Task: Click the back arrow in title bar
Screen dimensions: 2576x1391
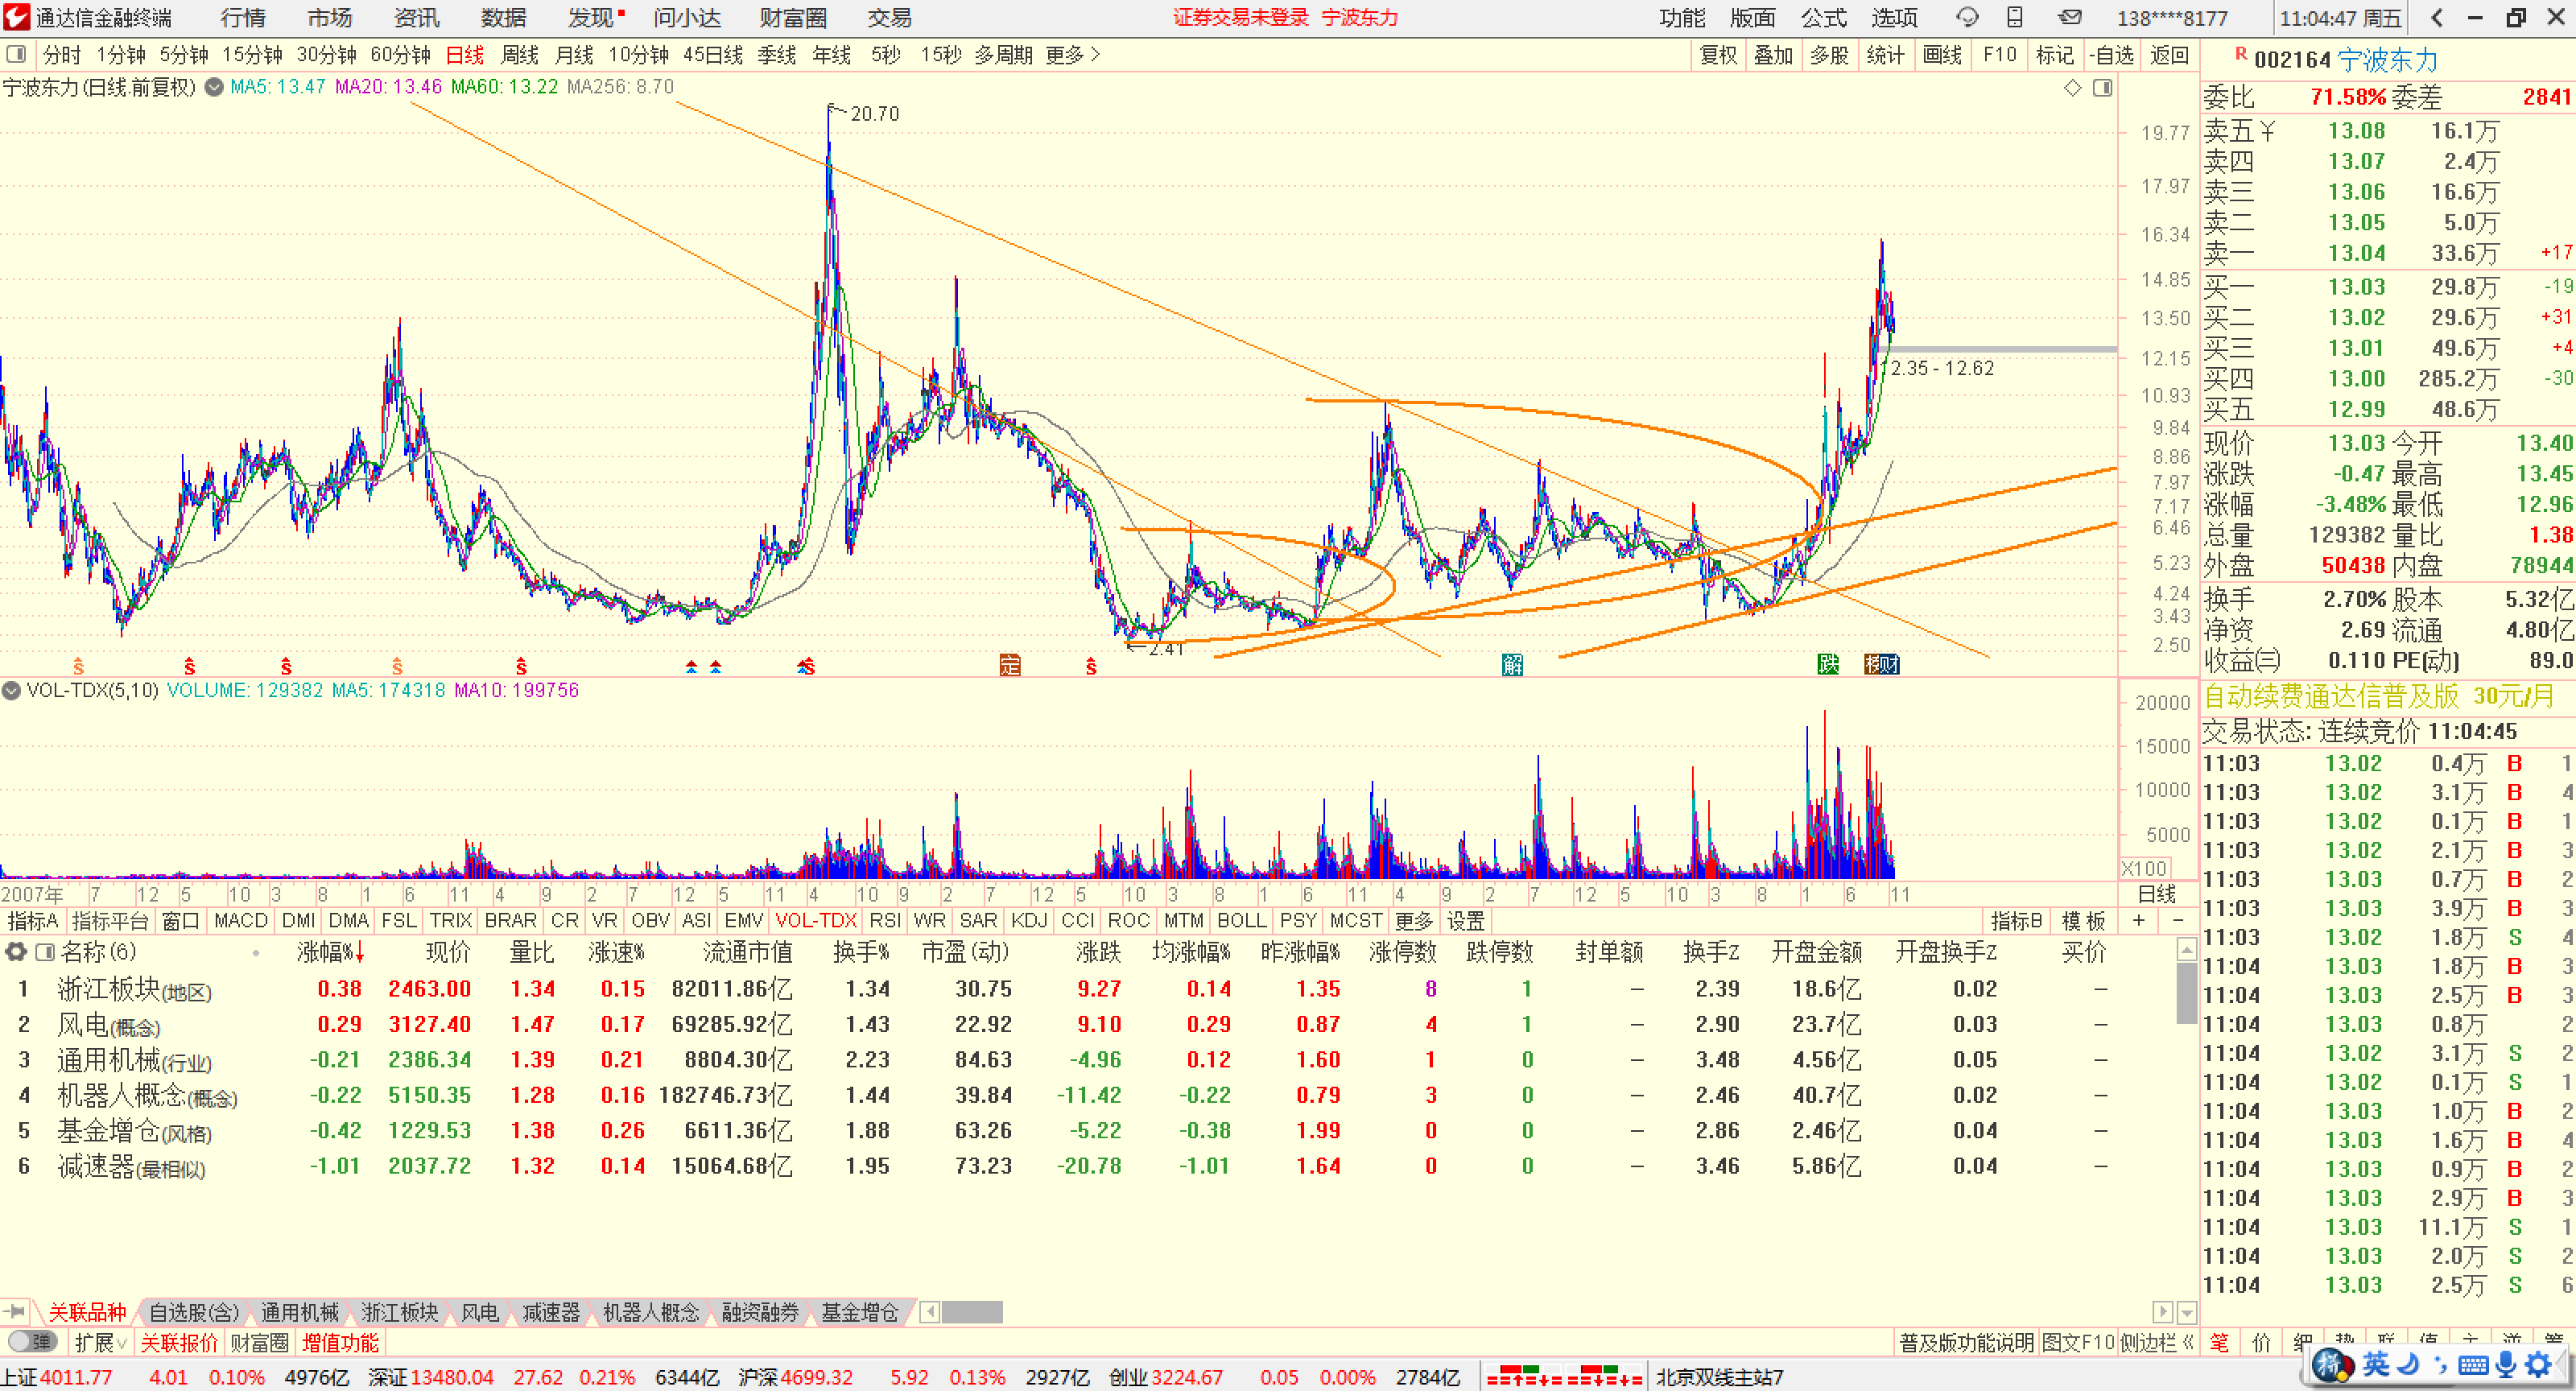Action: point(2436,18)
